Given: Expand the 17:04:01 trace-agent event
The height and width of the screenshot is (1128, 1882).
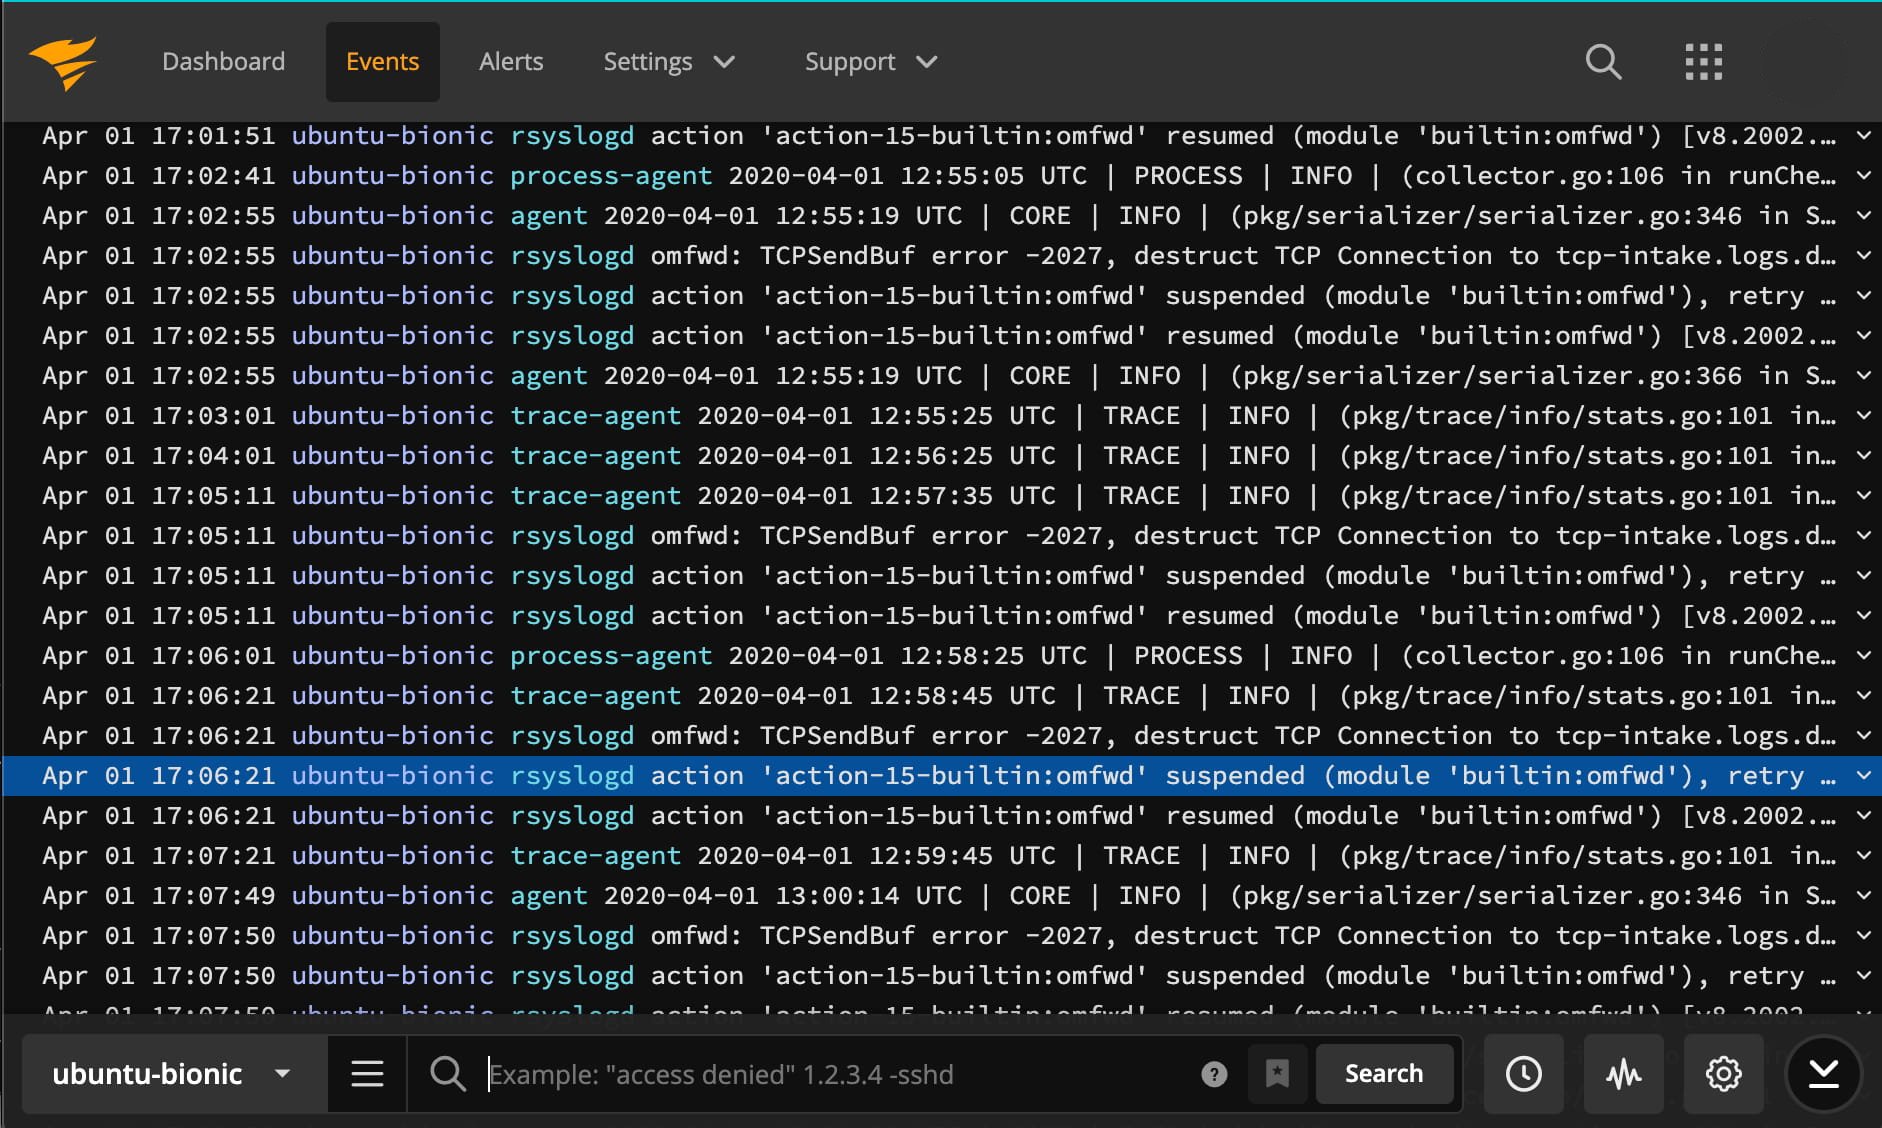Looking at the screenshot, I should tap(1863, 455).
